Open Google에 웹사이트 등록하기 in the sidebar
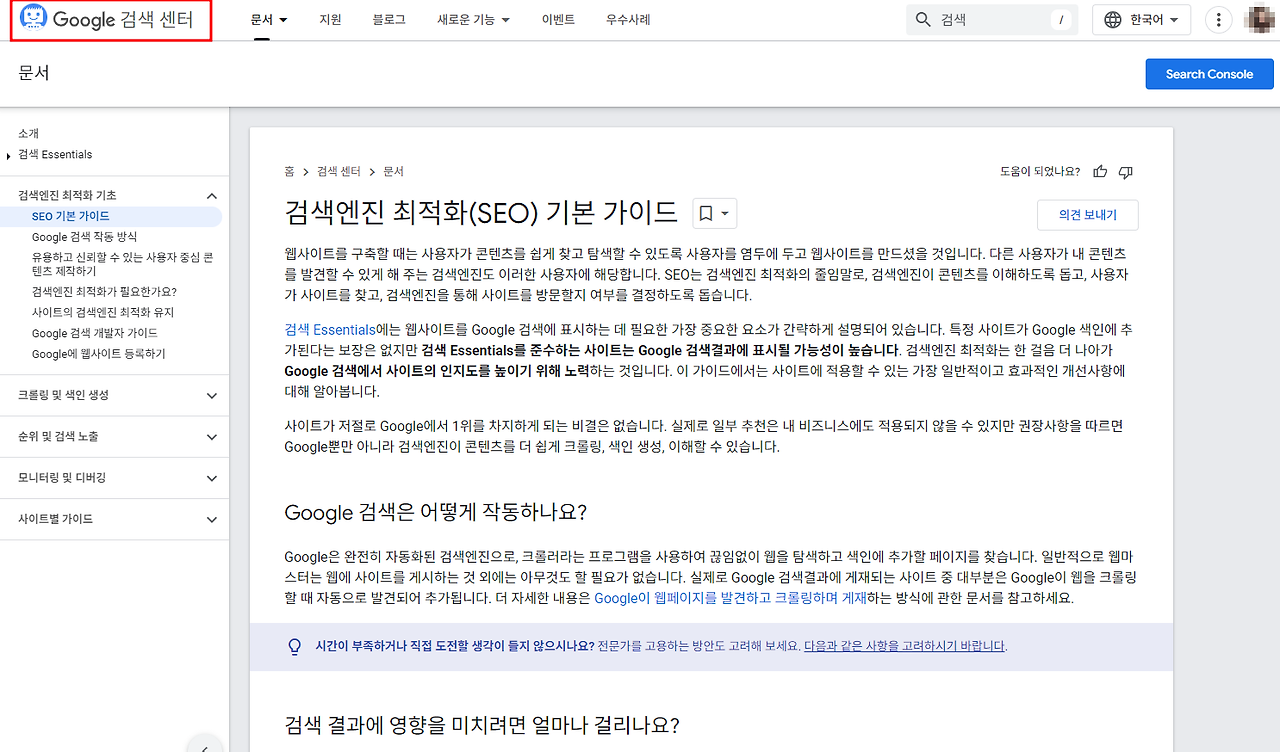 [99, 354]
